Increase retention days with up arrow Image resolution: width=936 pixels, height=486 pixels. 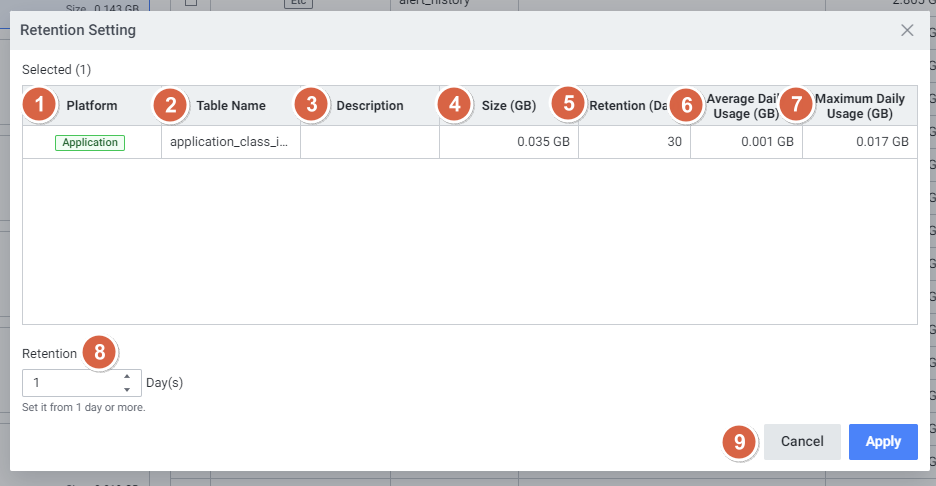pos(126,377)
